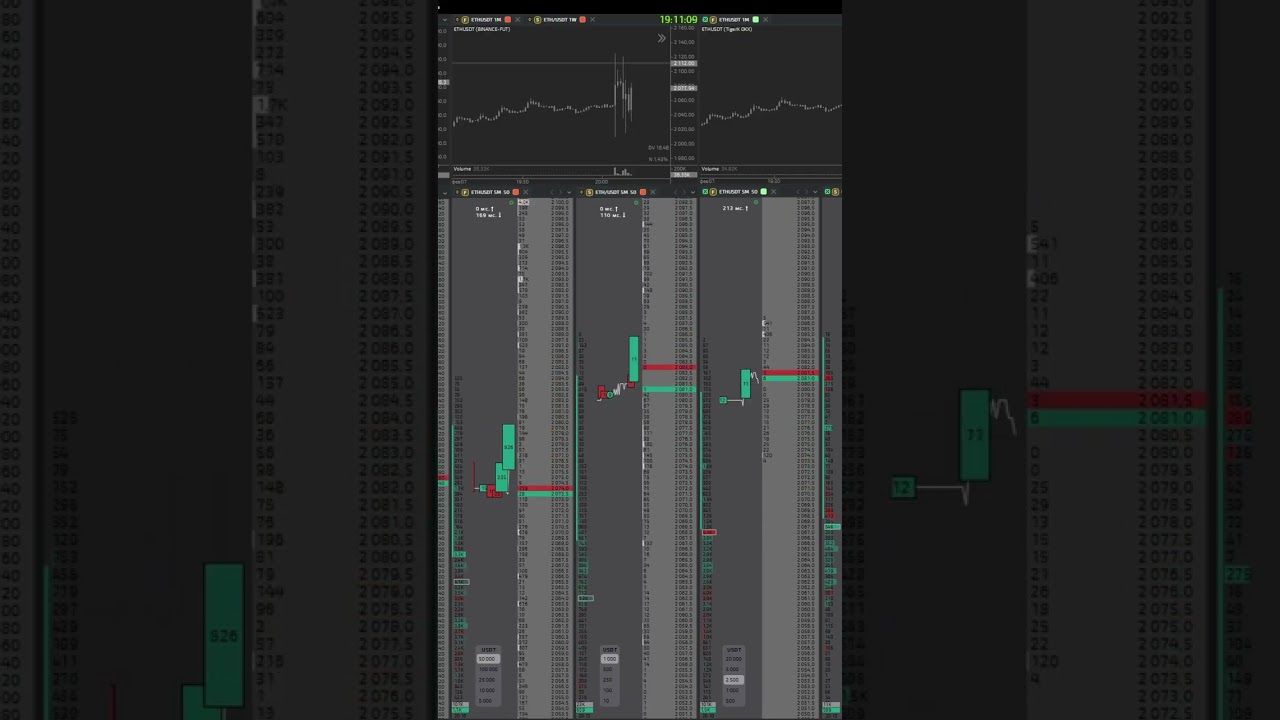This screenshot has width=1280, height=720.
Task: Select 10 USDT volume preset
Action: pos(610,700)
